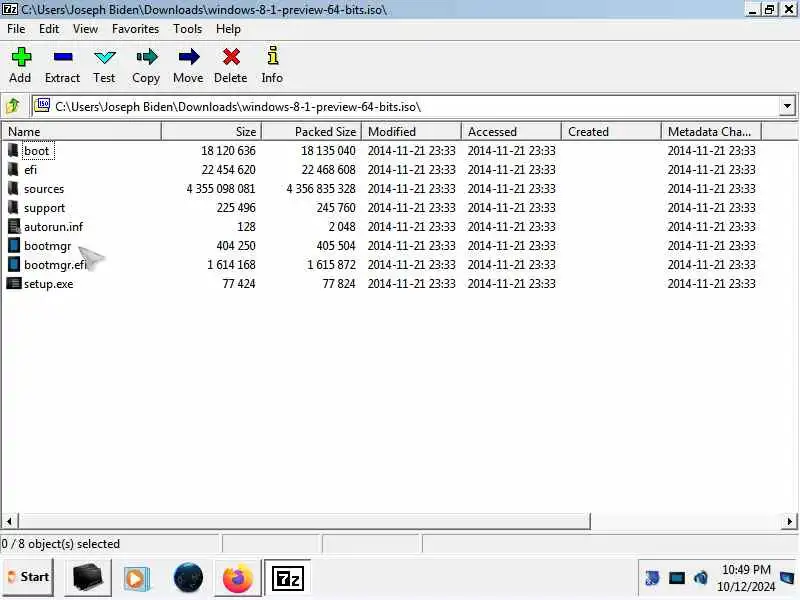Click the ISO icon in address bar
This screenshot has height=600, width=800.
[42, 106]
